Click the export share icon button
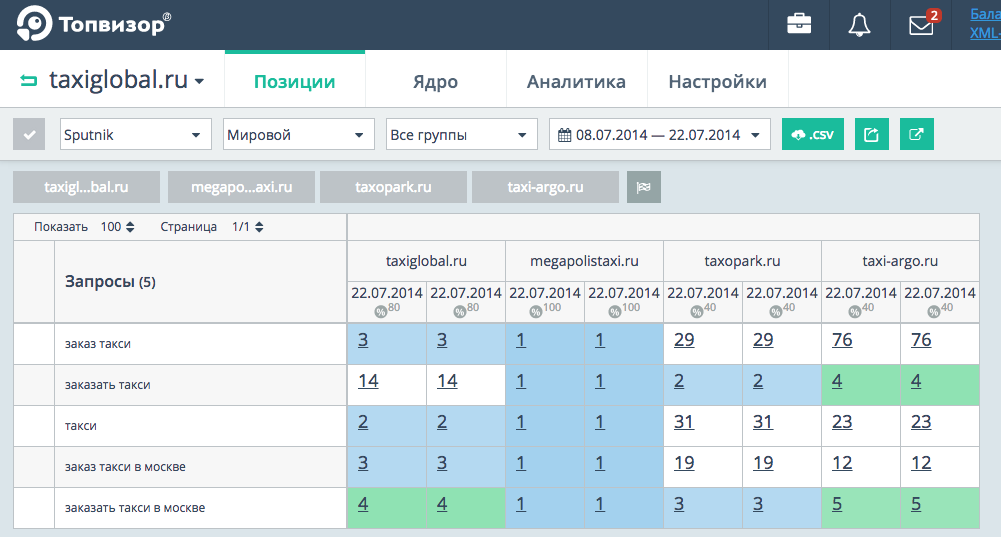 click(x=871, y=134)
